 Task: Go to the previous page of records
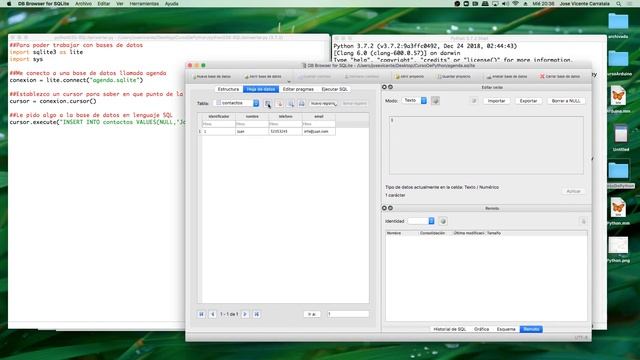click(213, 314)
